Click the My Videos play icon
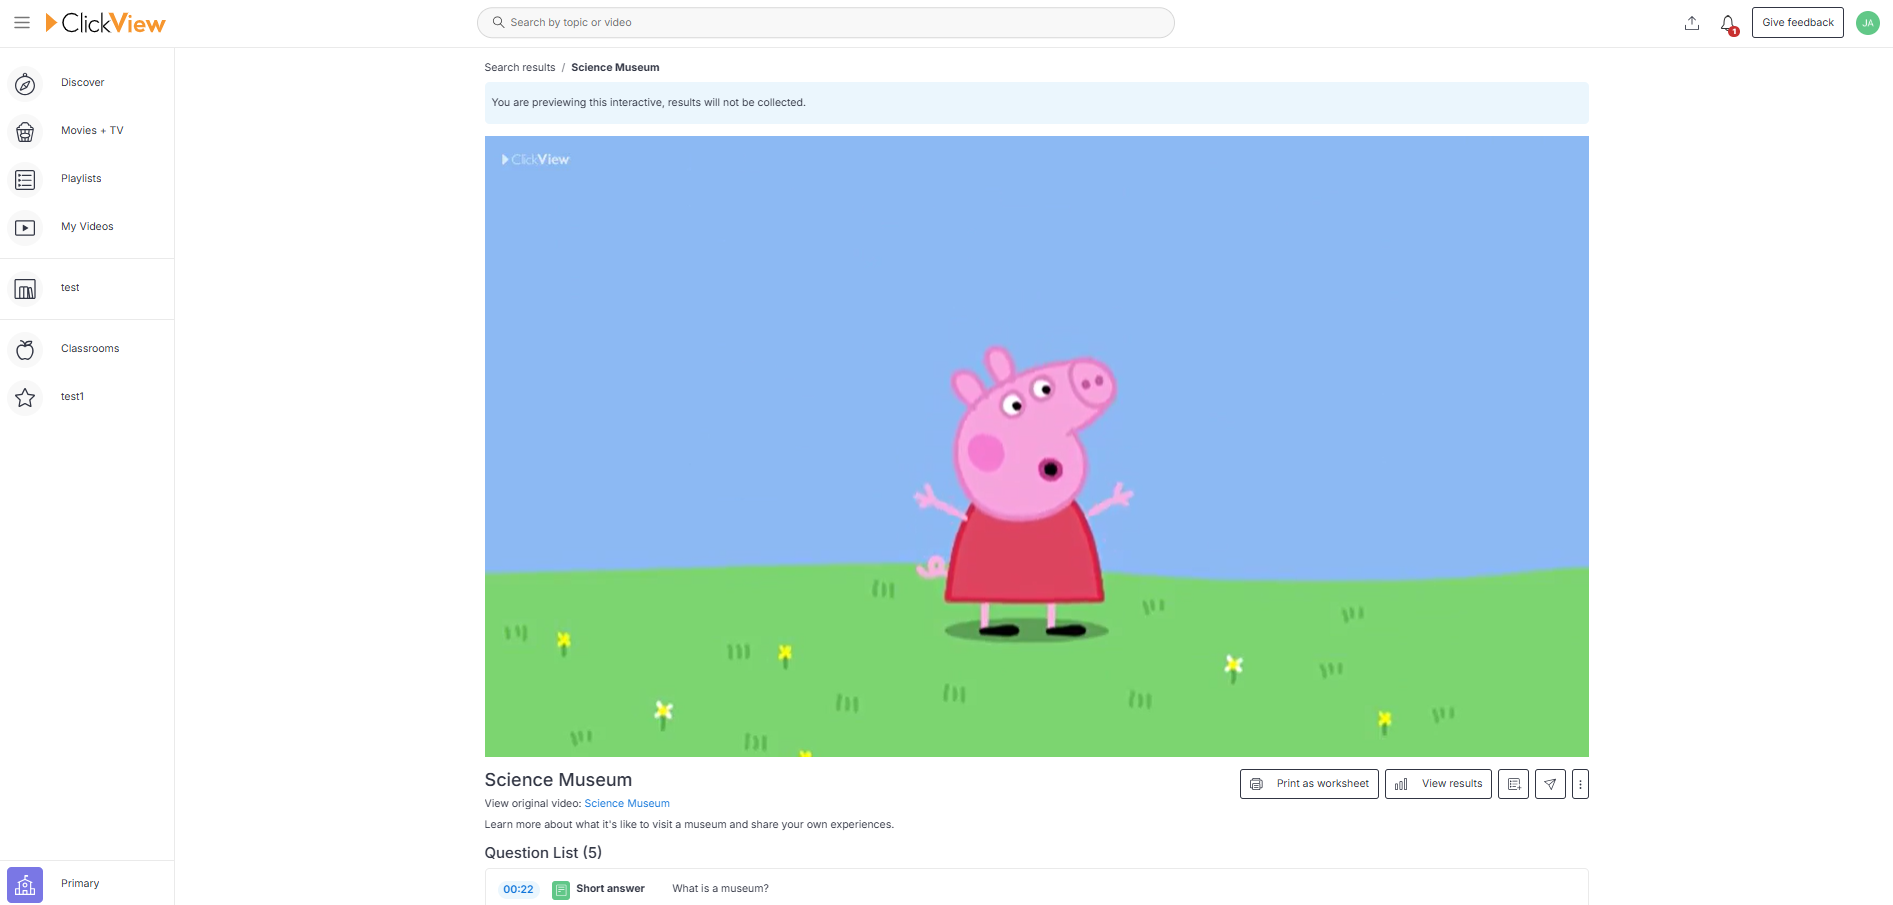 click(x=25, y=228)
